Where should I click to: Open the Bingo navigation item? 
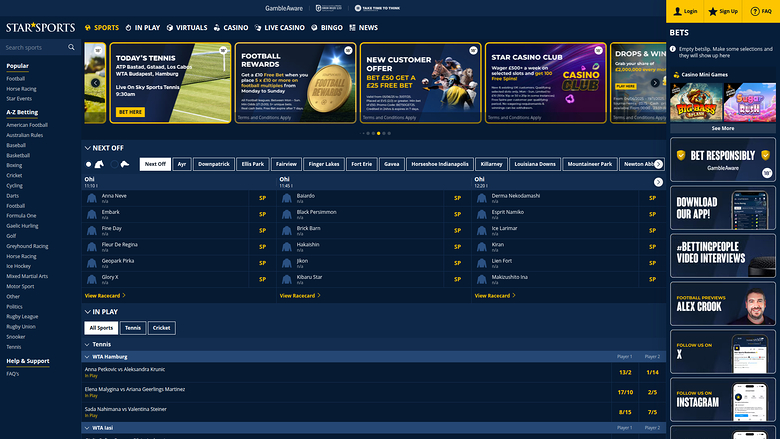coord(327,28)
